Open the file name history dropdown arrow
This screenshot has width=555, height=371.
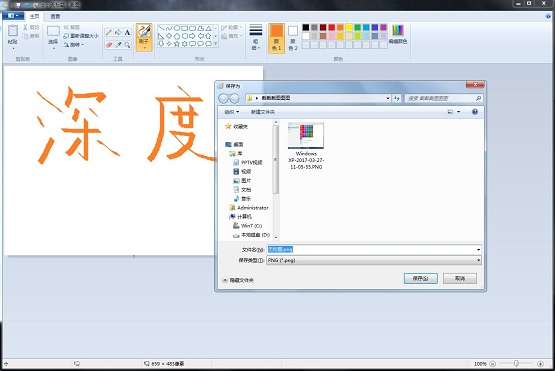point(478,250)
